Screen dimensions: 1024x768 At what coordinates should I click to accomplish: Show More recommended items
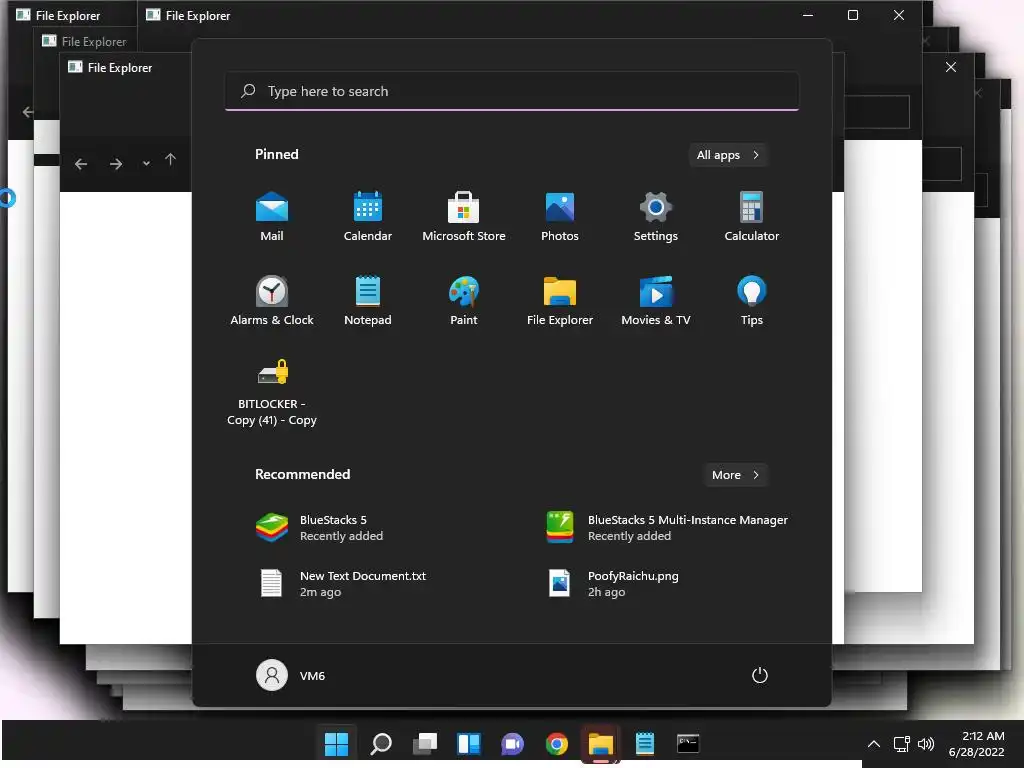pyautogui.click(x=735, y=475)
